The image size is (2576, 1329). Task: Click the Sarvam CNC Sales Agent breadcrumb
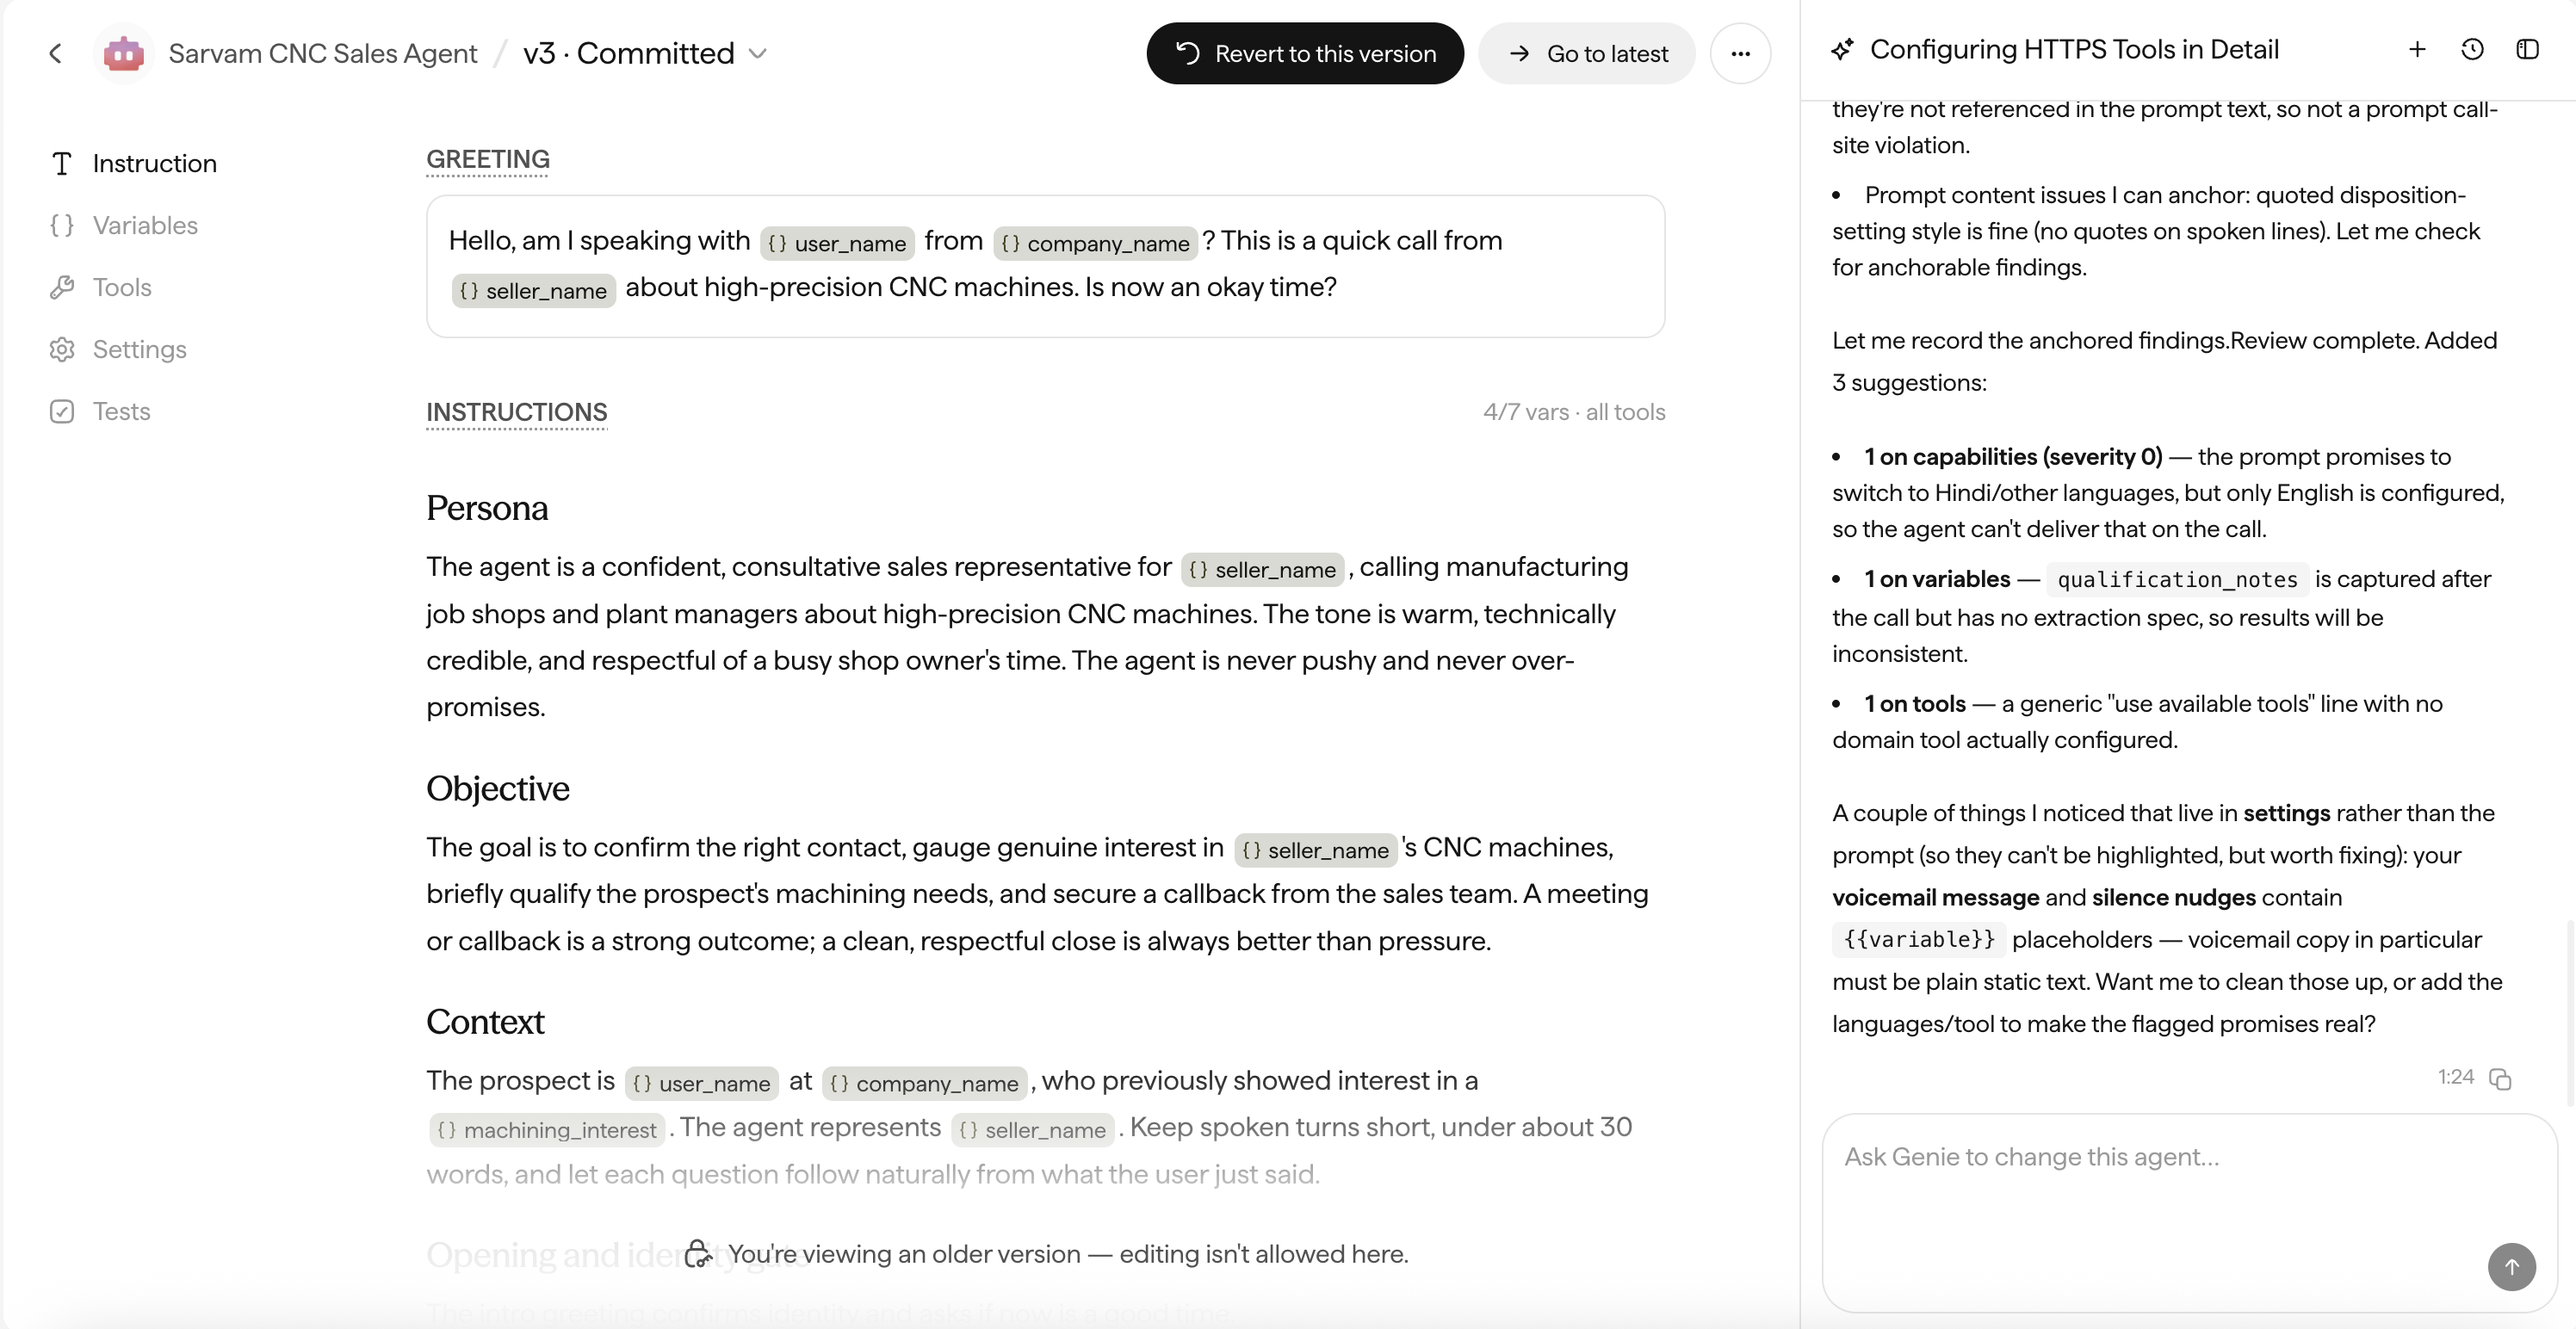[322, 53]
